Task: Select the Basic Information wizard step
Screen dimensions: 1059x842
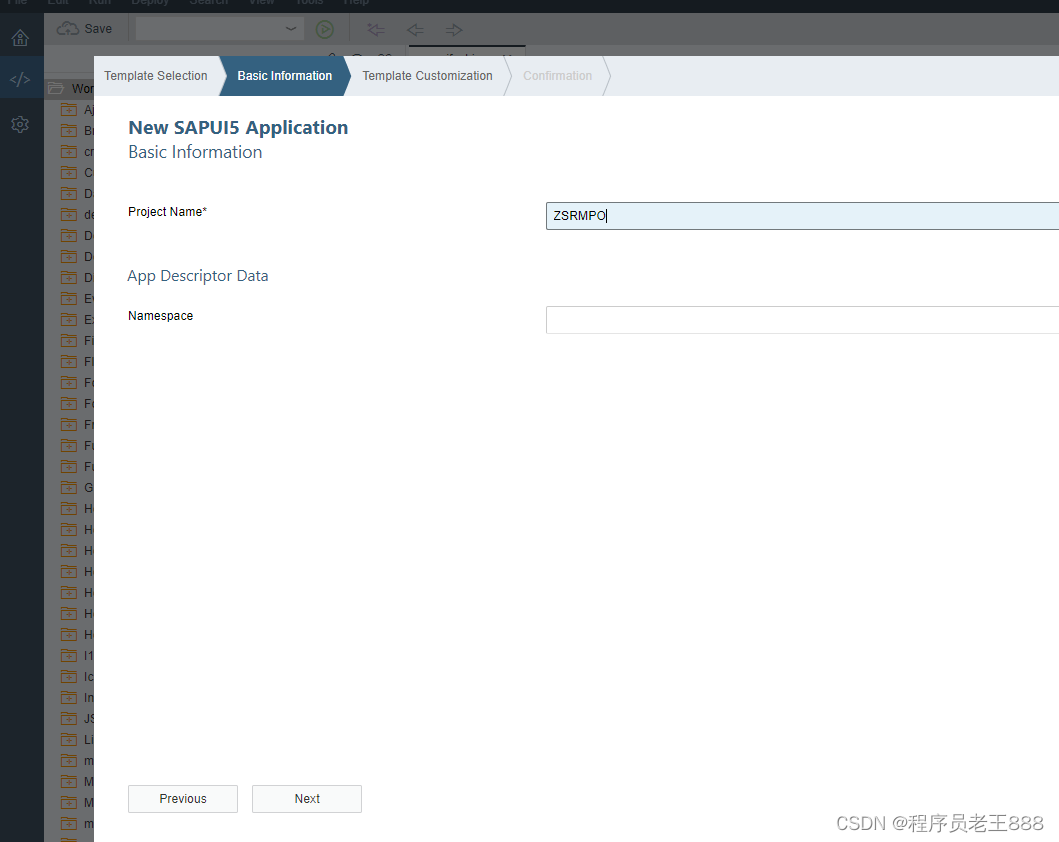Action: pos(284,76)
